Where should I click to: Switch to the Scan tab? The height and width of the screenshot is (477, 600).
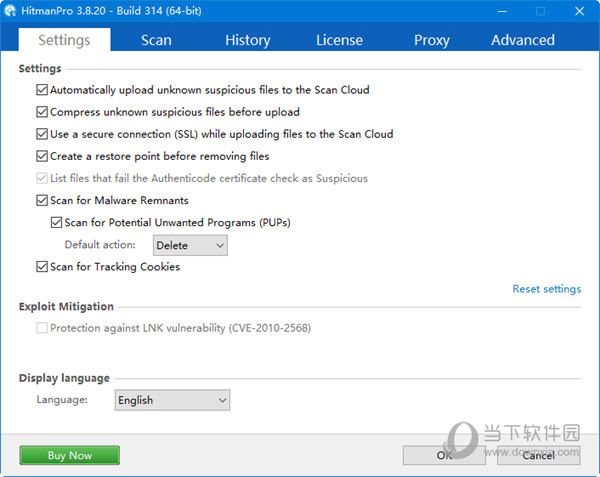point(156,40)
